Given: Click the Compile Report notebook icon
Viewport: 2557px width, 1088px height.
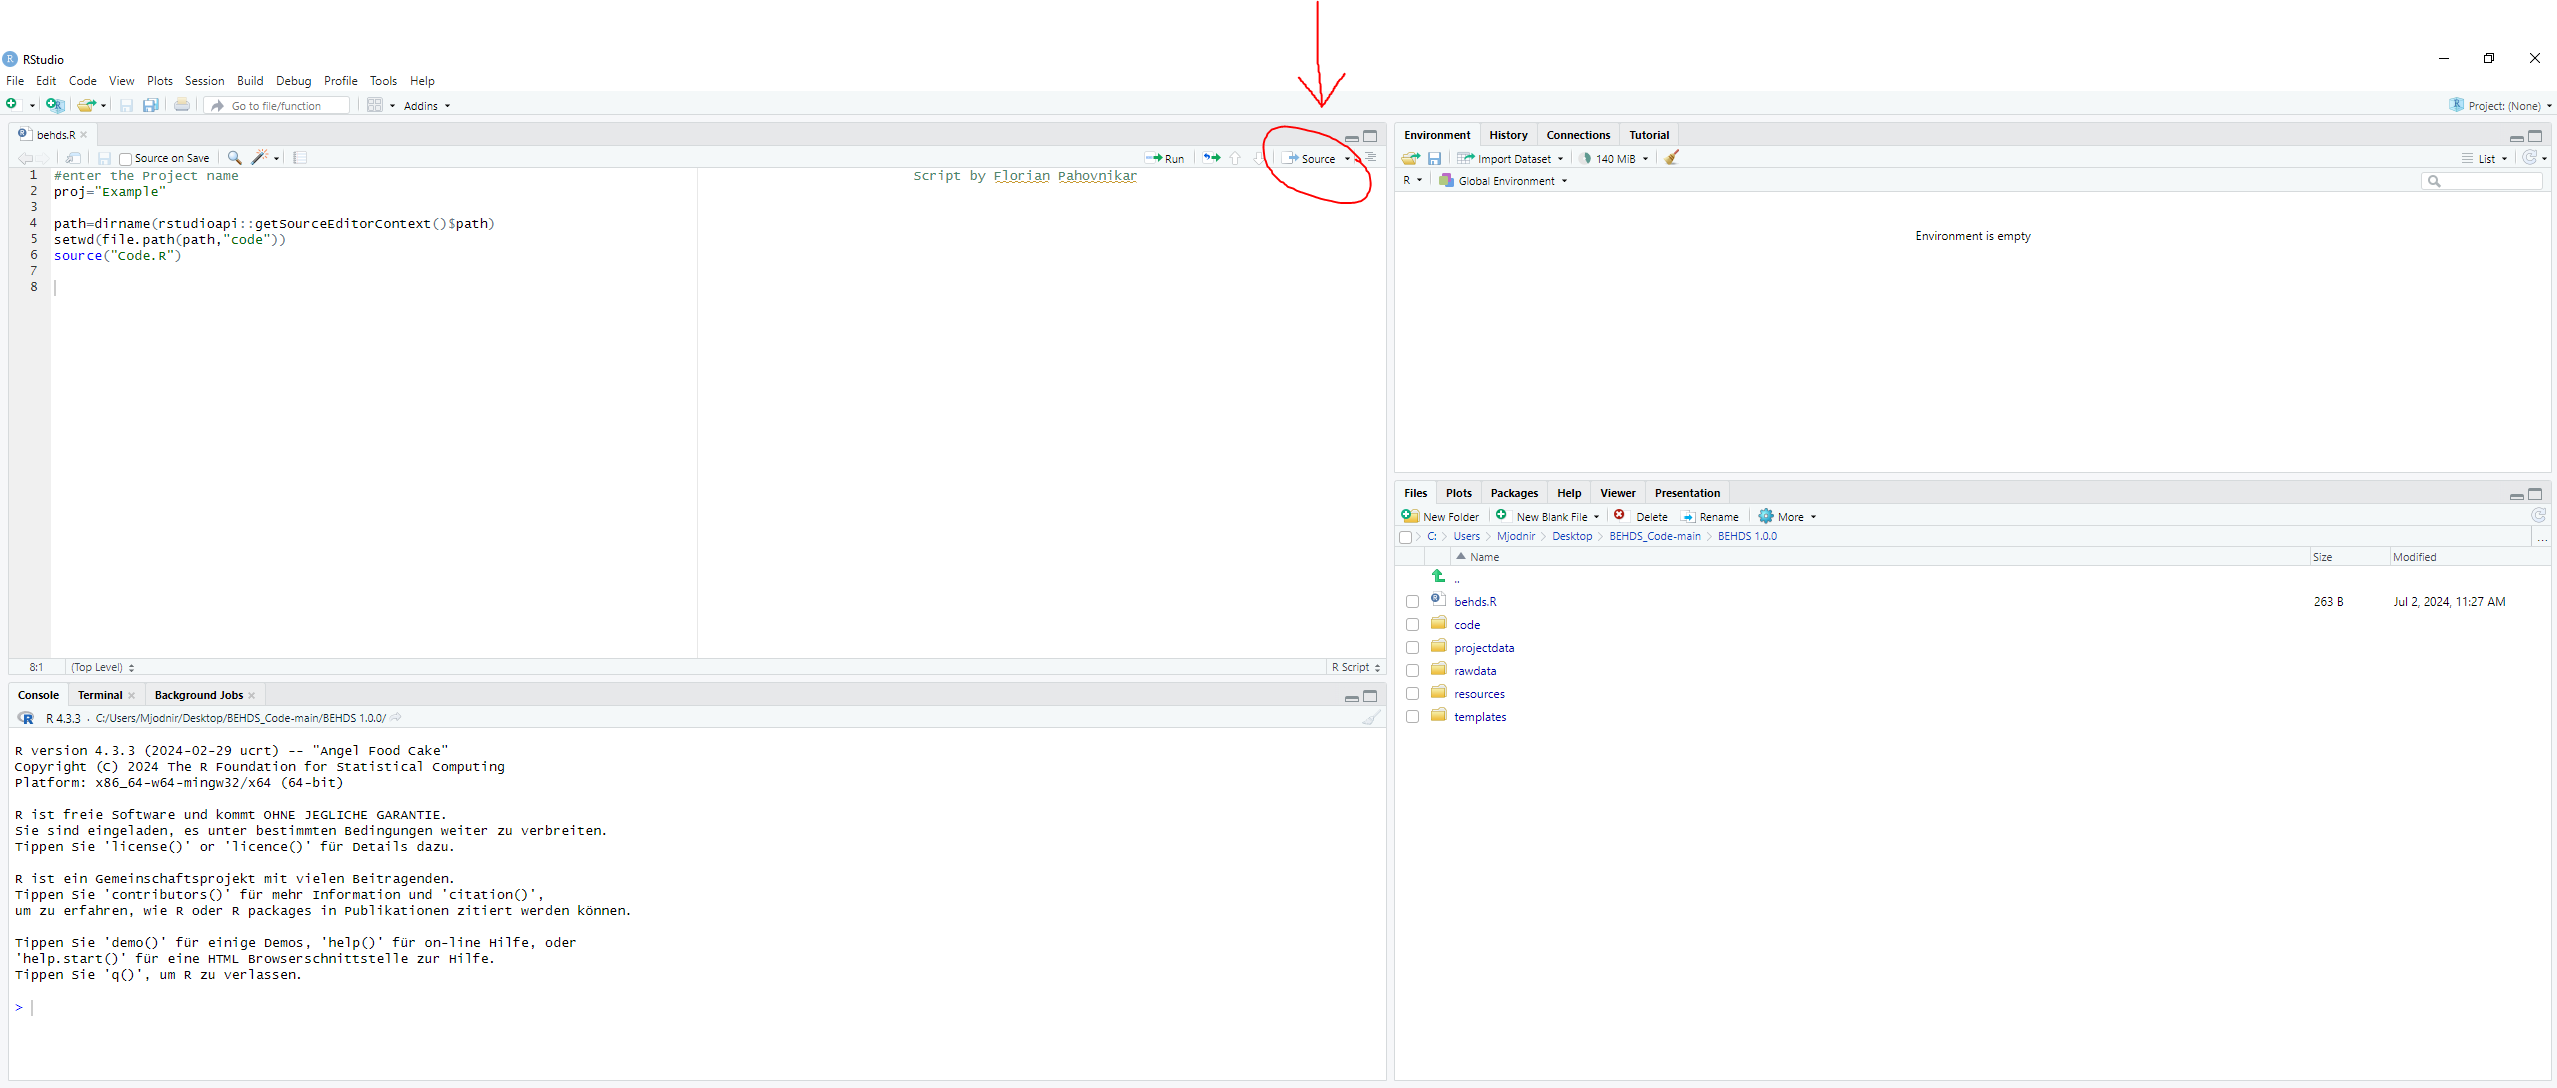Looking at the screenshot, I should pos(300,157).
